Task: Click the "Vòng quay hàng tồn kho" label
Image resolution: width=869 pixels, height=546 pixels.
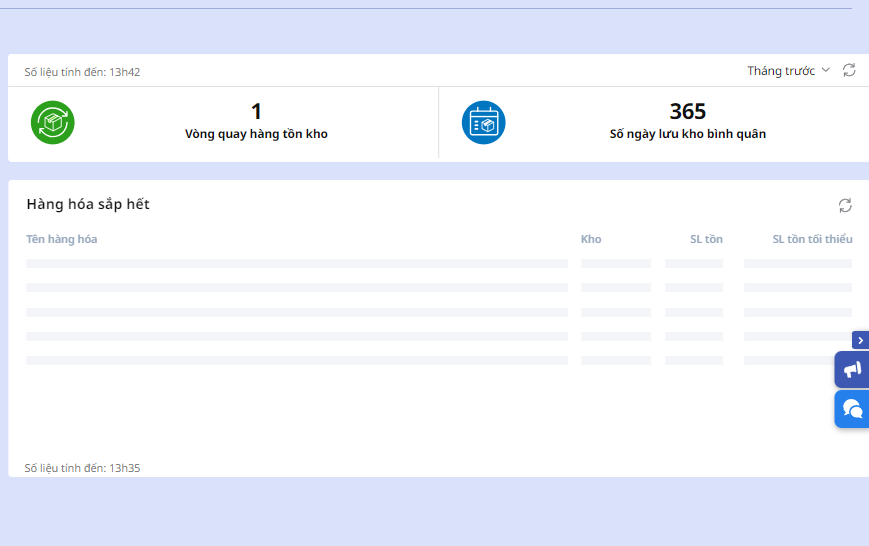Action: (x=256, y=134)
